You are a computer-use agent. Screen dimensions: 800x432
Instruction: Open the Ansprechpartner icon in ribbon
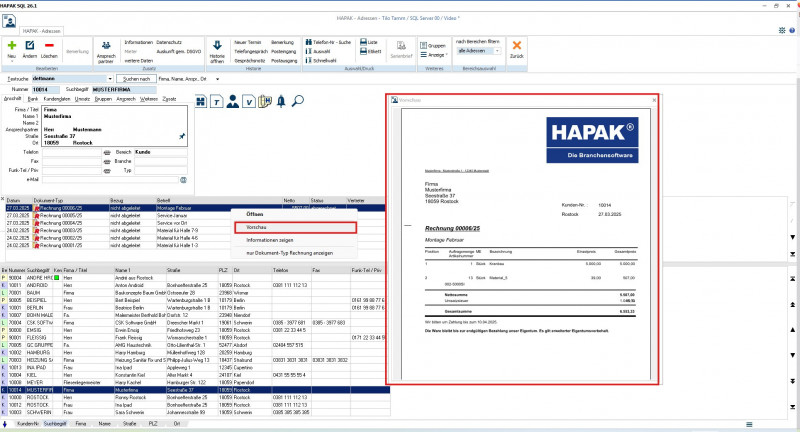(106, 45)
